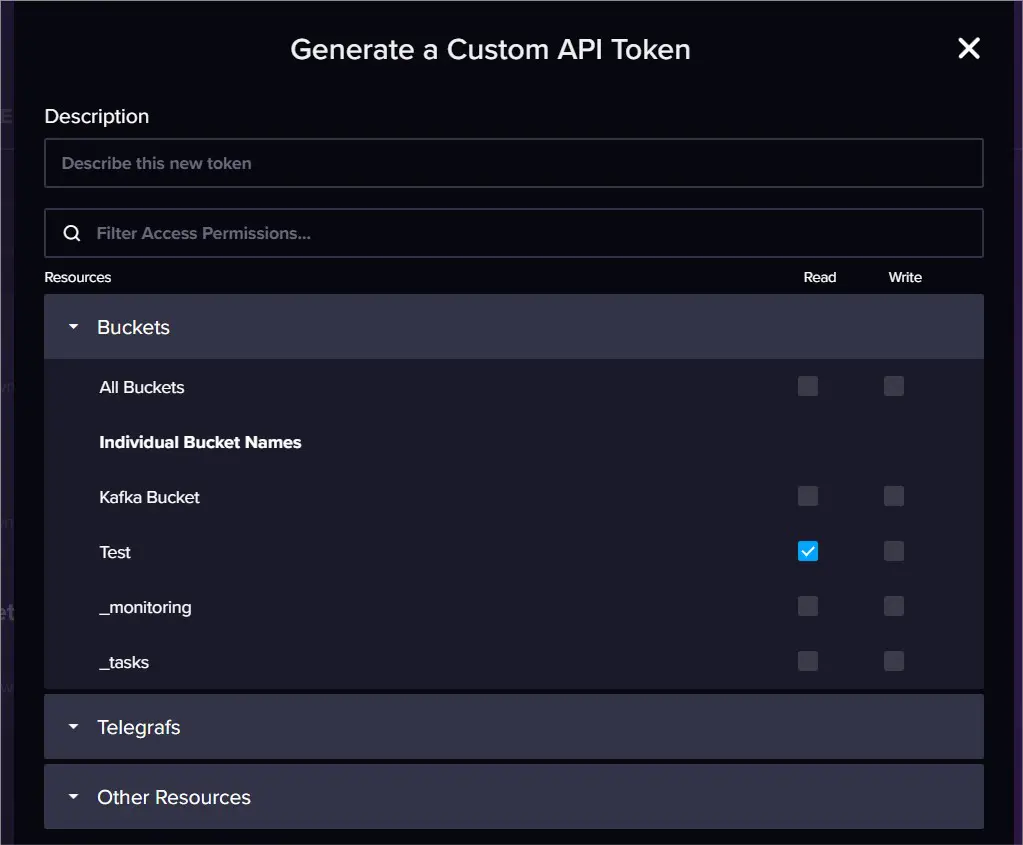Viewport: 1023px width, 845px height.
Task: Expand the Other Resources section caret
Action: pos(73,797)
